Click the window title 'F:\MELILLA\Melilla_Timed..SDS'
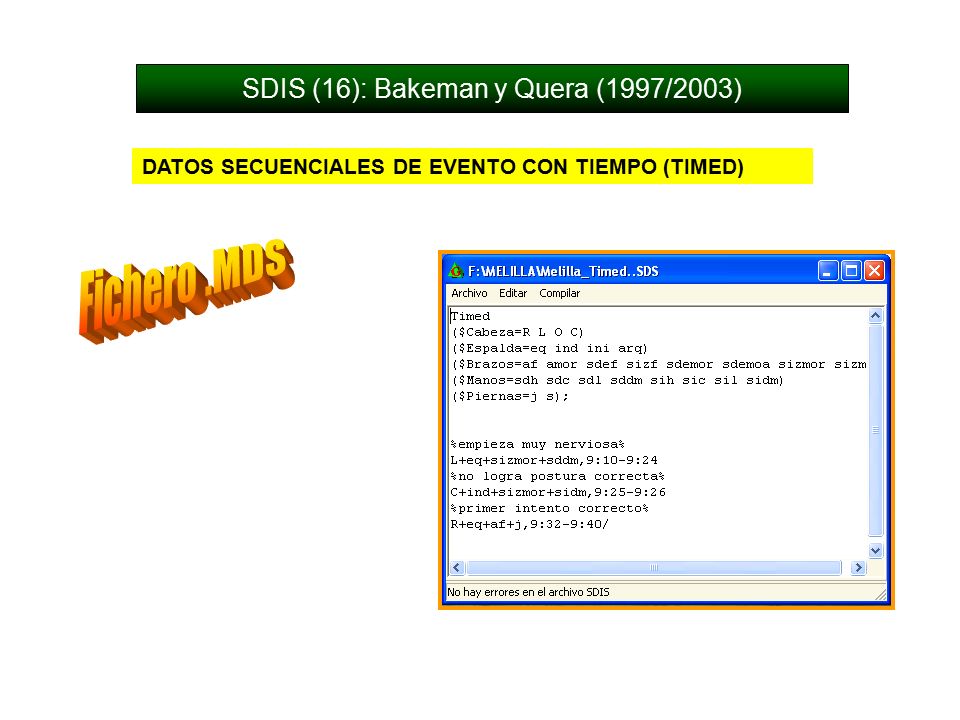Image resolution: width=960 pixels, height=720 pixels. point(563,271)
